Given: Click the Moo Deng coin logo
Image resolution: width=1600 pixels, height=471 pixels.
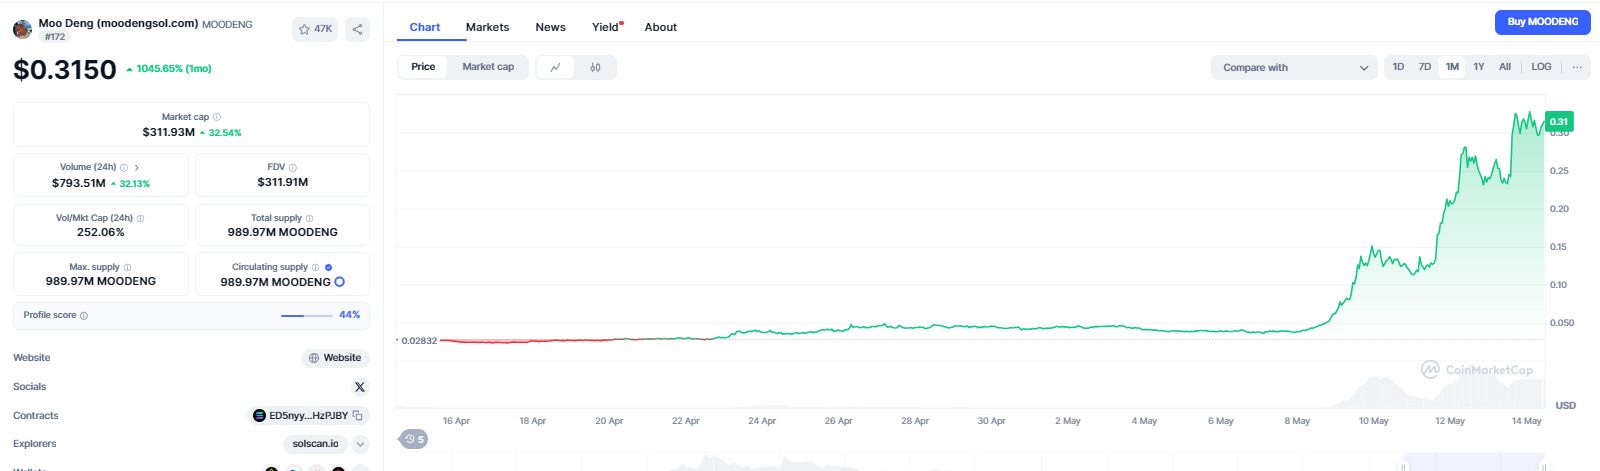Looking at the screenshot, I should pyautogui.click(x=22, y=30).
